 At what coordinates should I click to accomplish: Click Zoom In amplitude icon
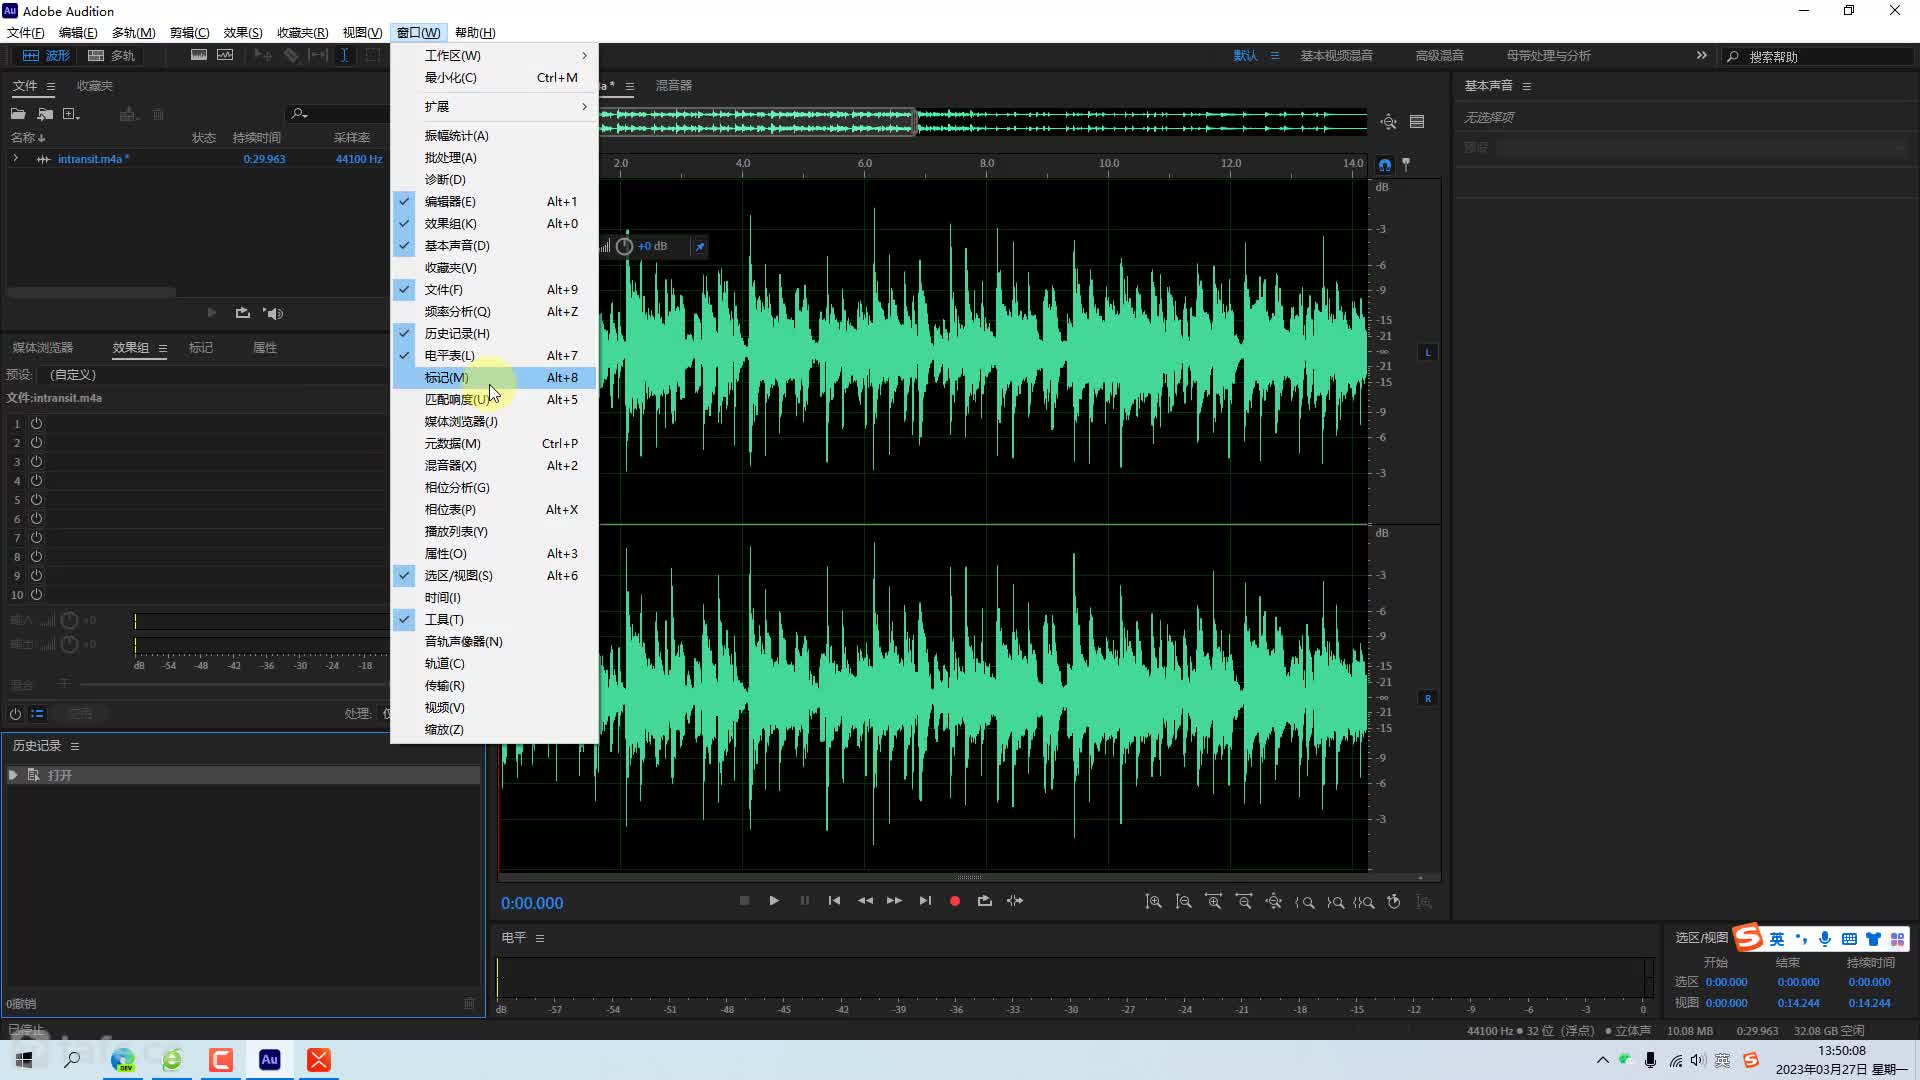point(1153,902)
